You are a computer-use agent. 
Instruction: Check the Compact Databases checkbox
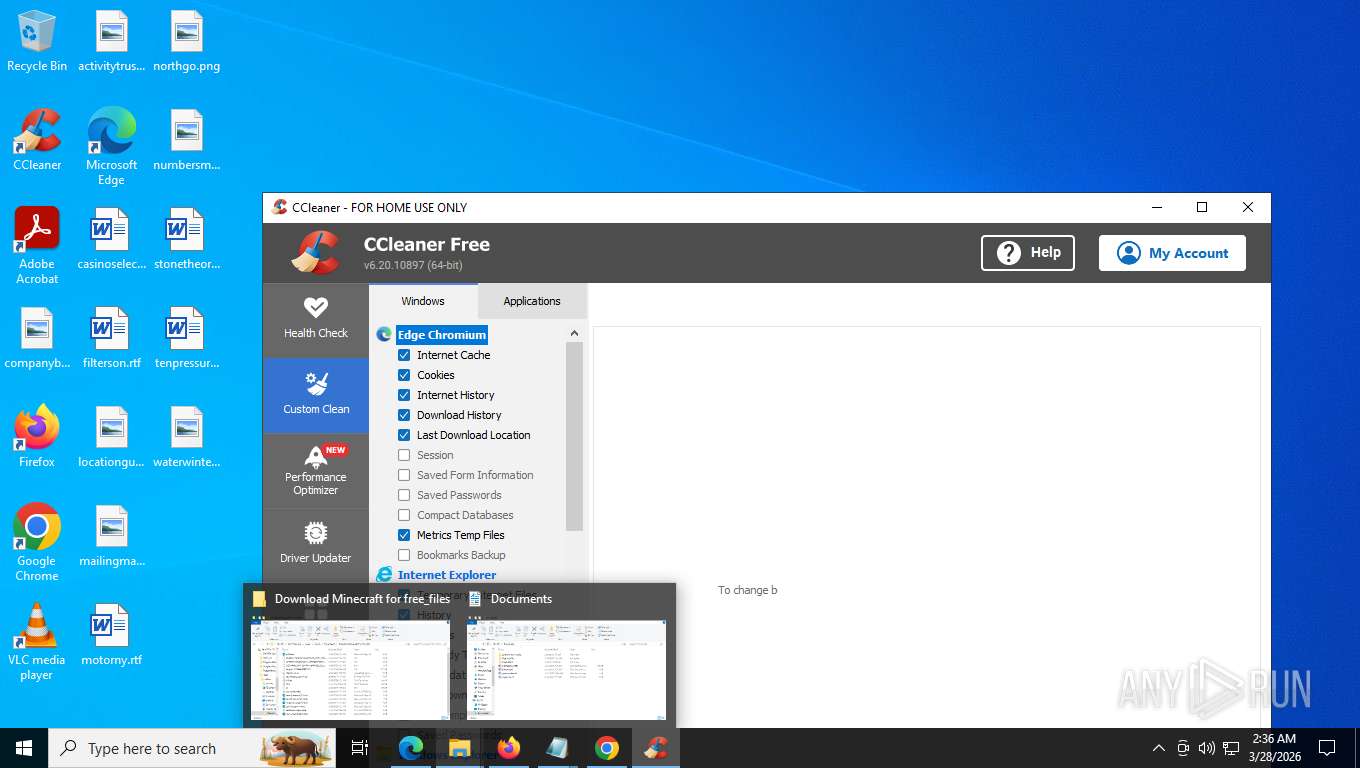(x=404, y=515)
